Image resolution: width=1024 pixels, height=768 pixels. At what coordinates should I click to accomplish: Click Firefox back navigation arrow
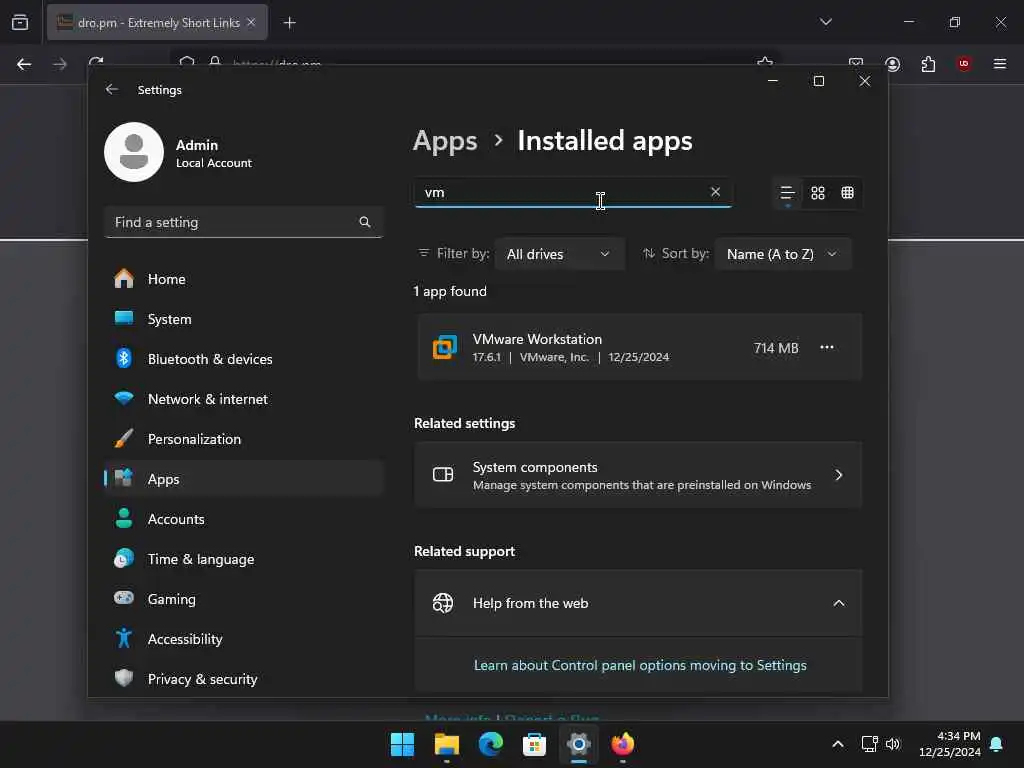24,64
